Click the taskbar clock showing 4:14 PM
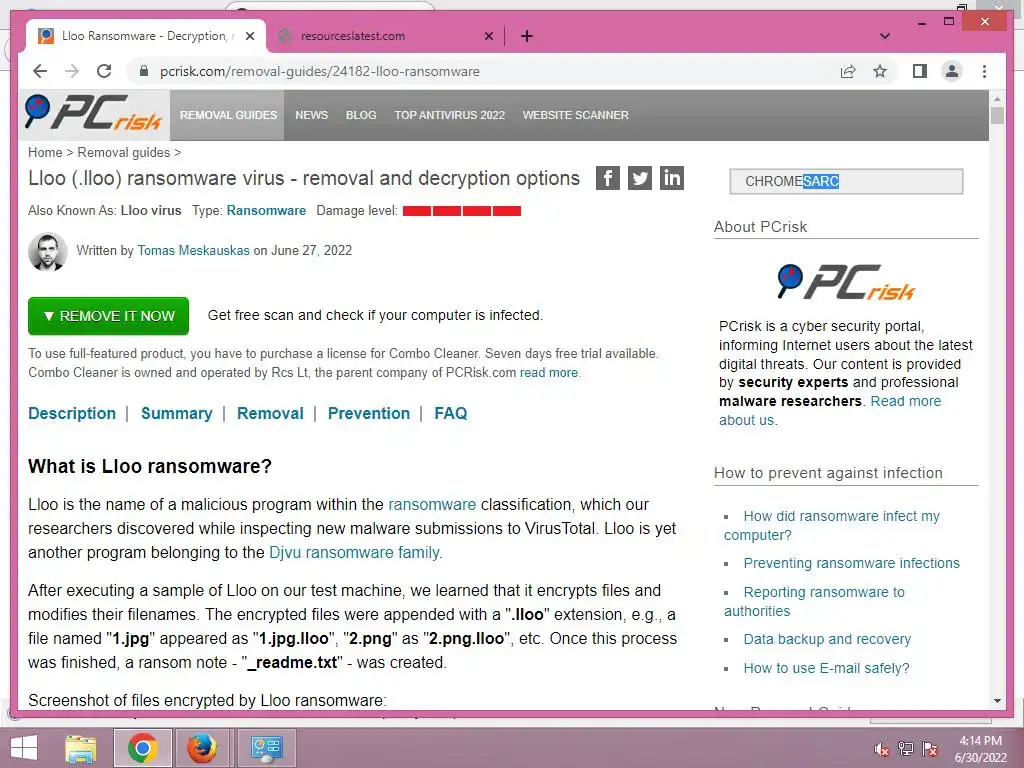The width and height of the screenshot is (1024, 768). click(980, 749)
